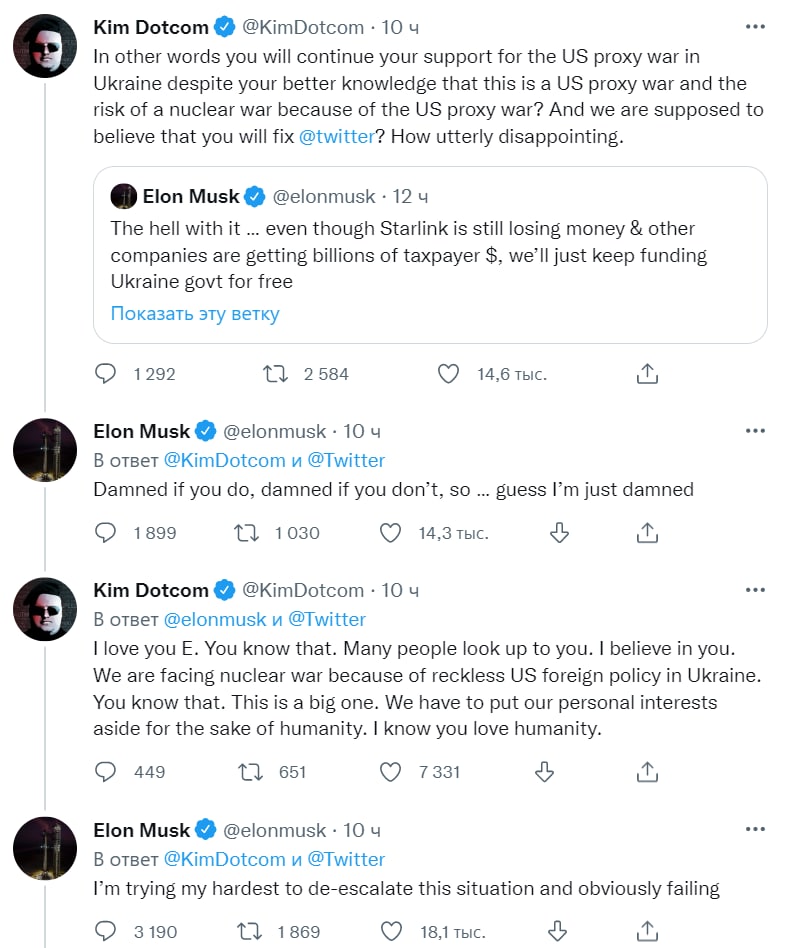
Task: Like the 'I love you E' tweet
Action: point(390,771)
